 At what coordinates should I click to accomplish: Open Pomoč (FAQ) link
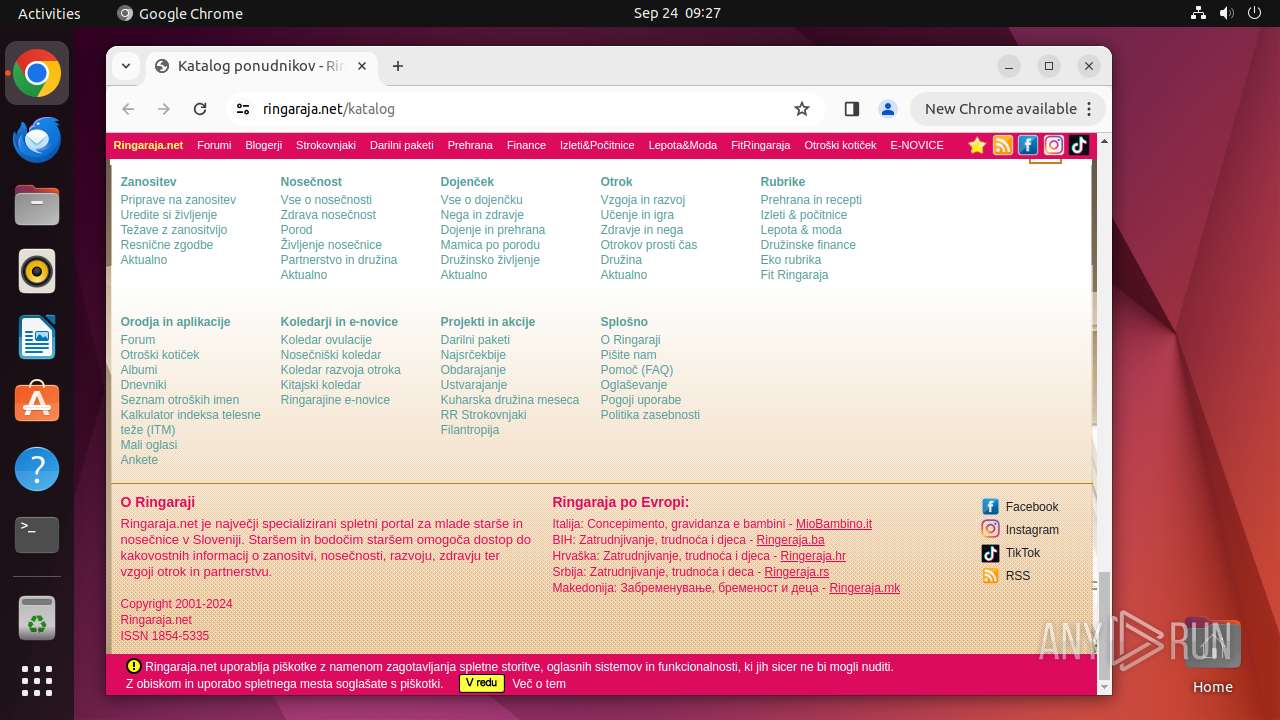pyautogui.click(x=637, y=370)
